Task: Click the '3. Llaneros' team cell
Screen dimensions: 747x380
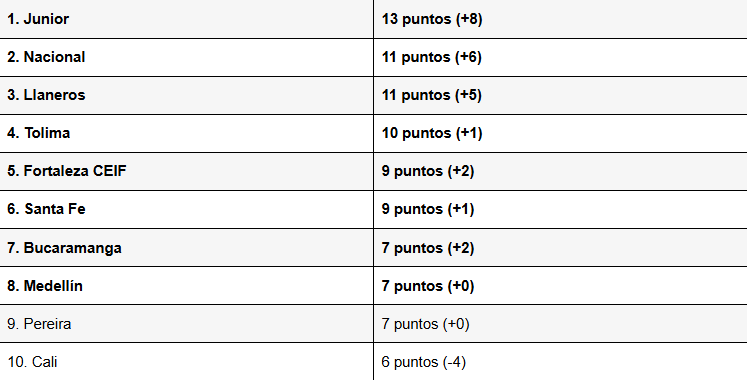Action: point(186,95)
